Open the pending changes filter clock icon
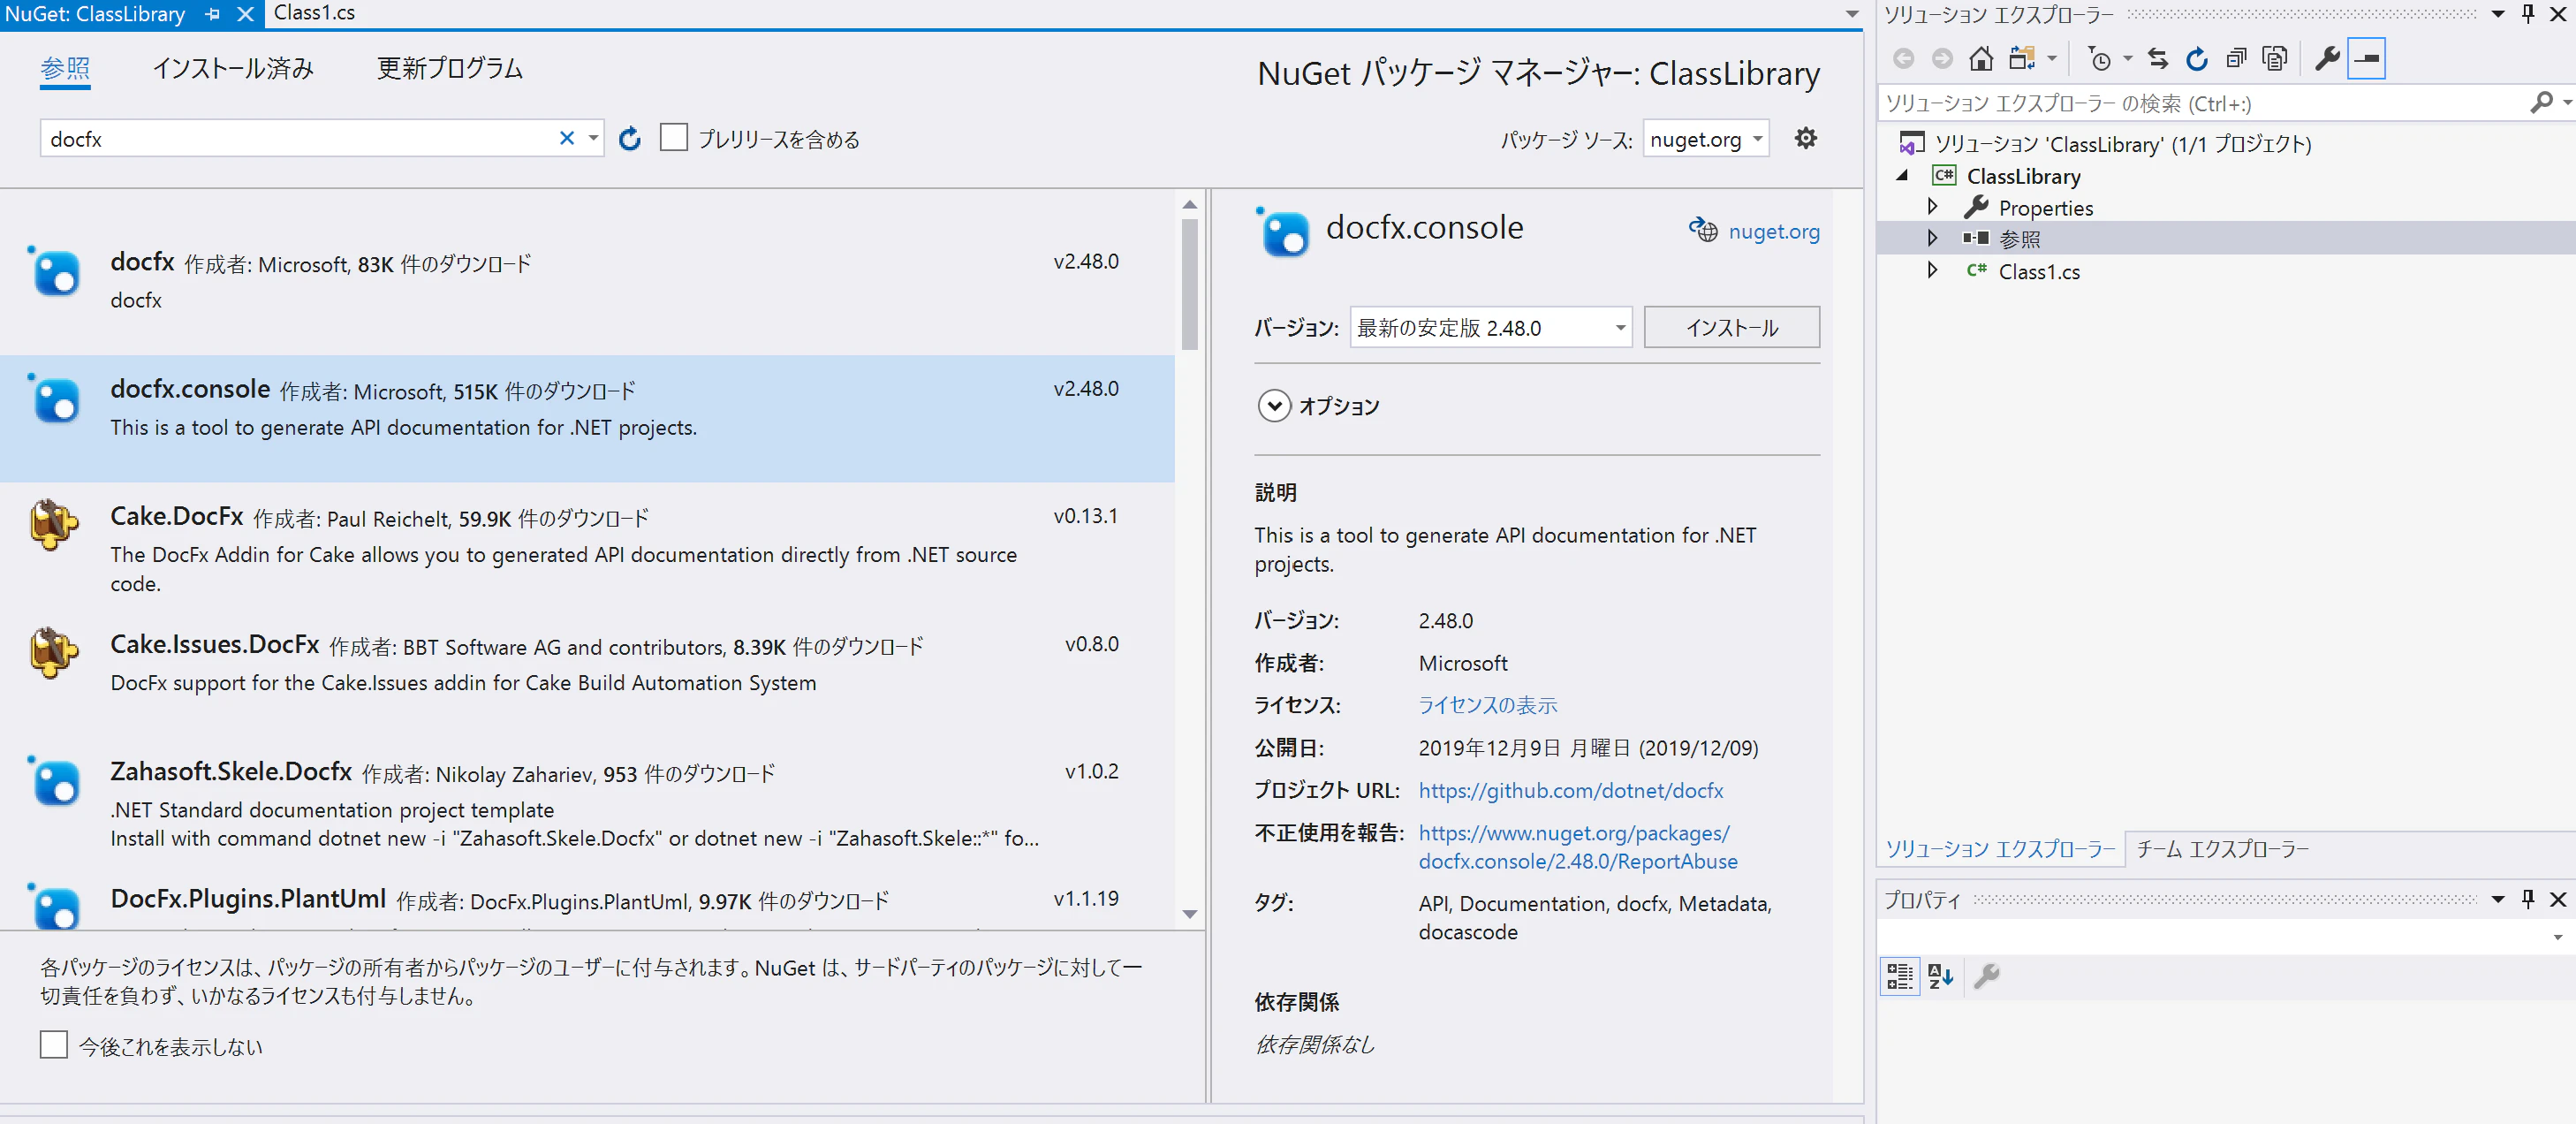 [2100, 59]
